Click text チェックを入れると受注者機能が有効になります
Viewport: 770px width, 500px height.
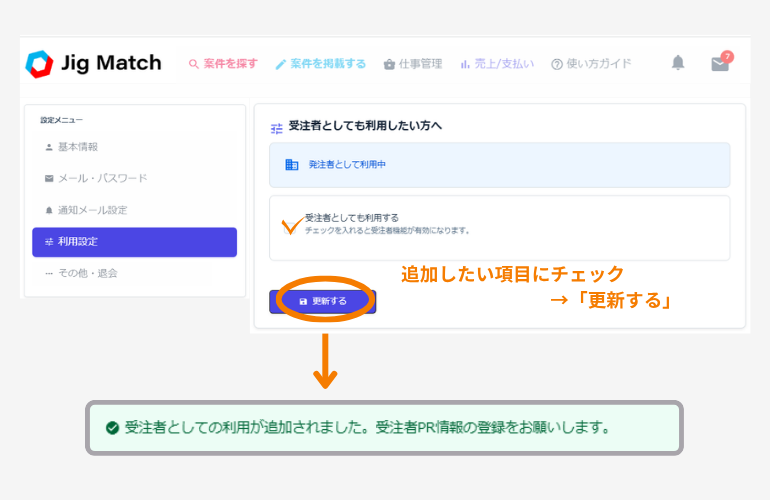tap(387, 230)
